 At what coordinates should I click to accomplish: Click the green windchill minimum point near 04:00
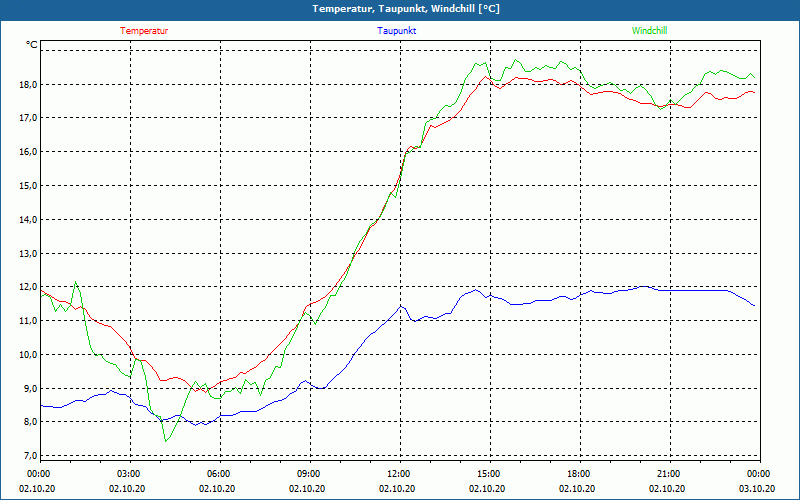(166, 441)
